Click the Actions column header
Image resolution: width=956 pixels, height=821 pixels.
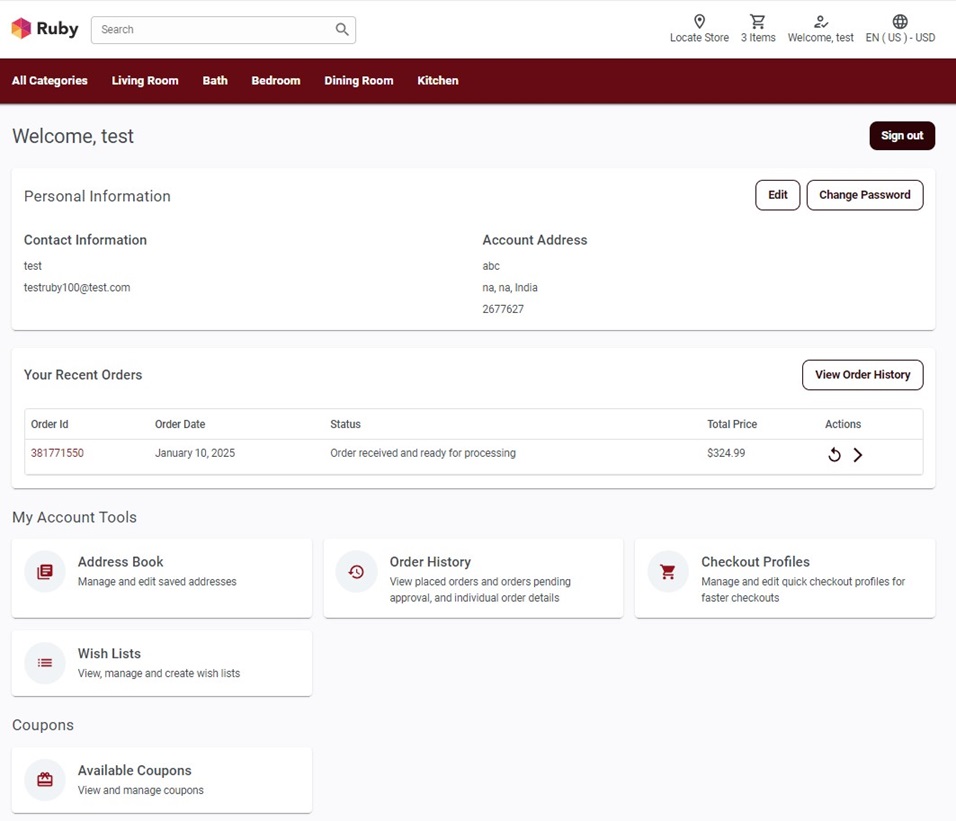tap(843, 424)
